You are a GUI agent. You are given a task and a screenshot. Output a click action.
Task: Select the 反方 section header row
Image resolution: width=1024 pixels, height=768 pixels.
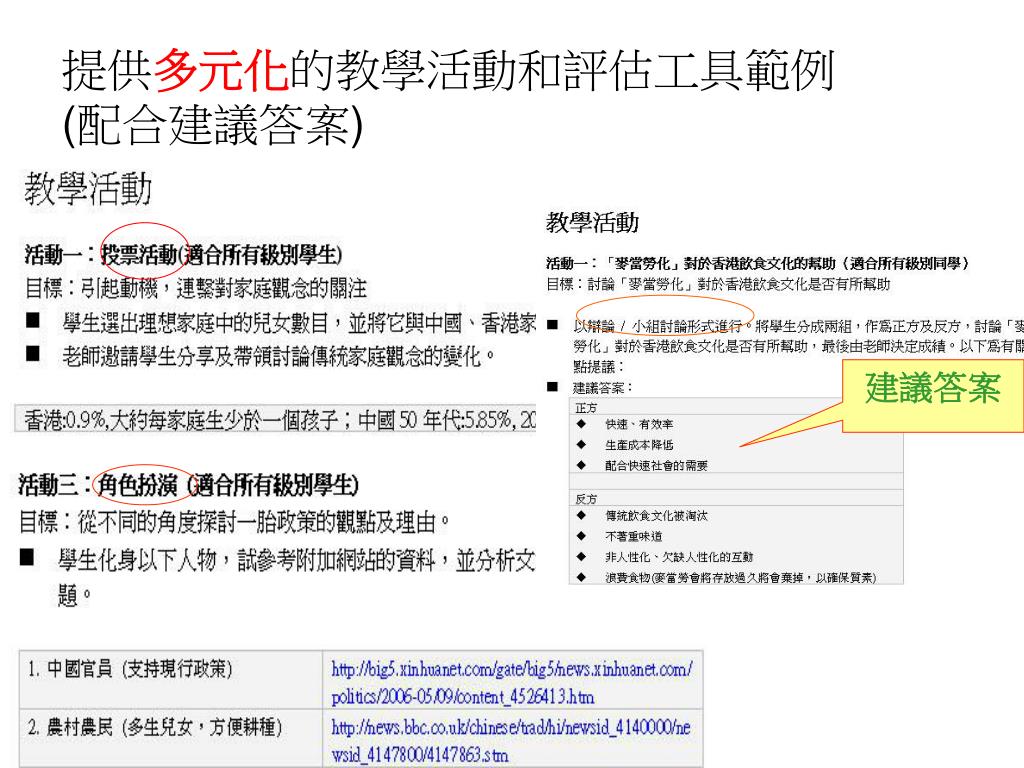pos(738,498)
